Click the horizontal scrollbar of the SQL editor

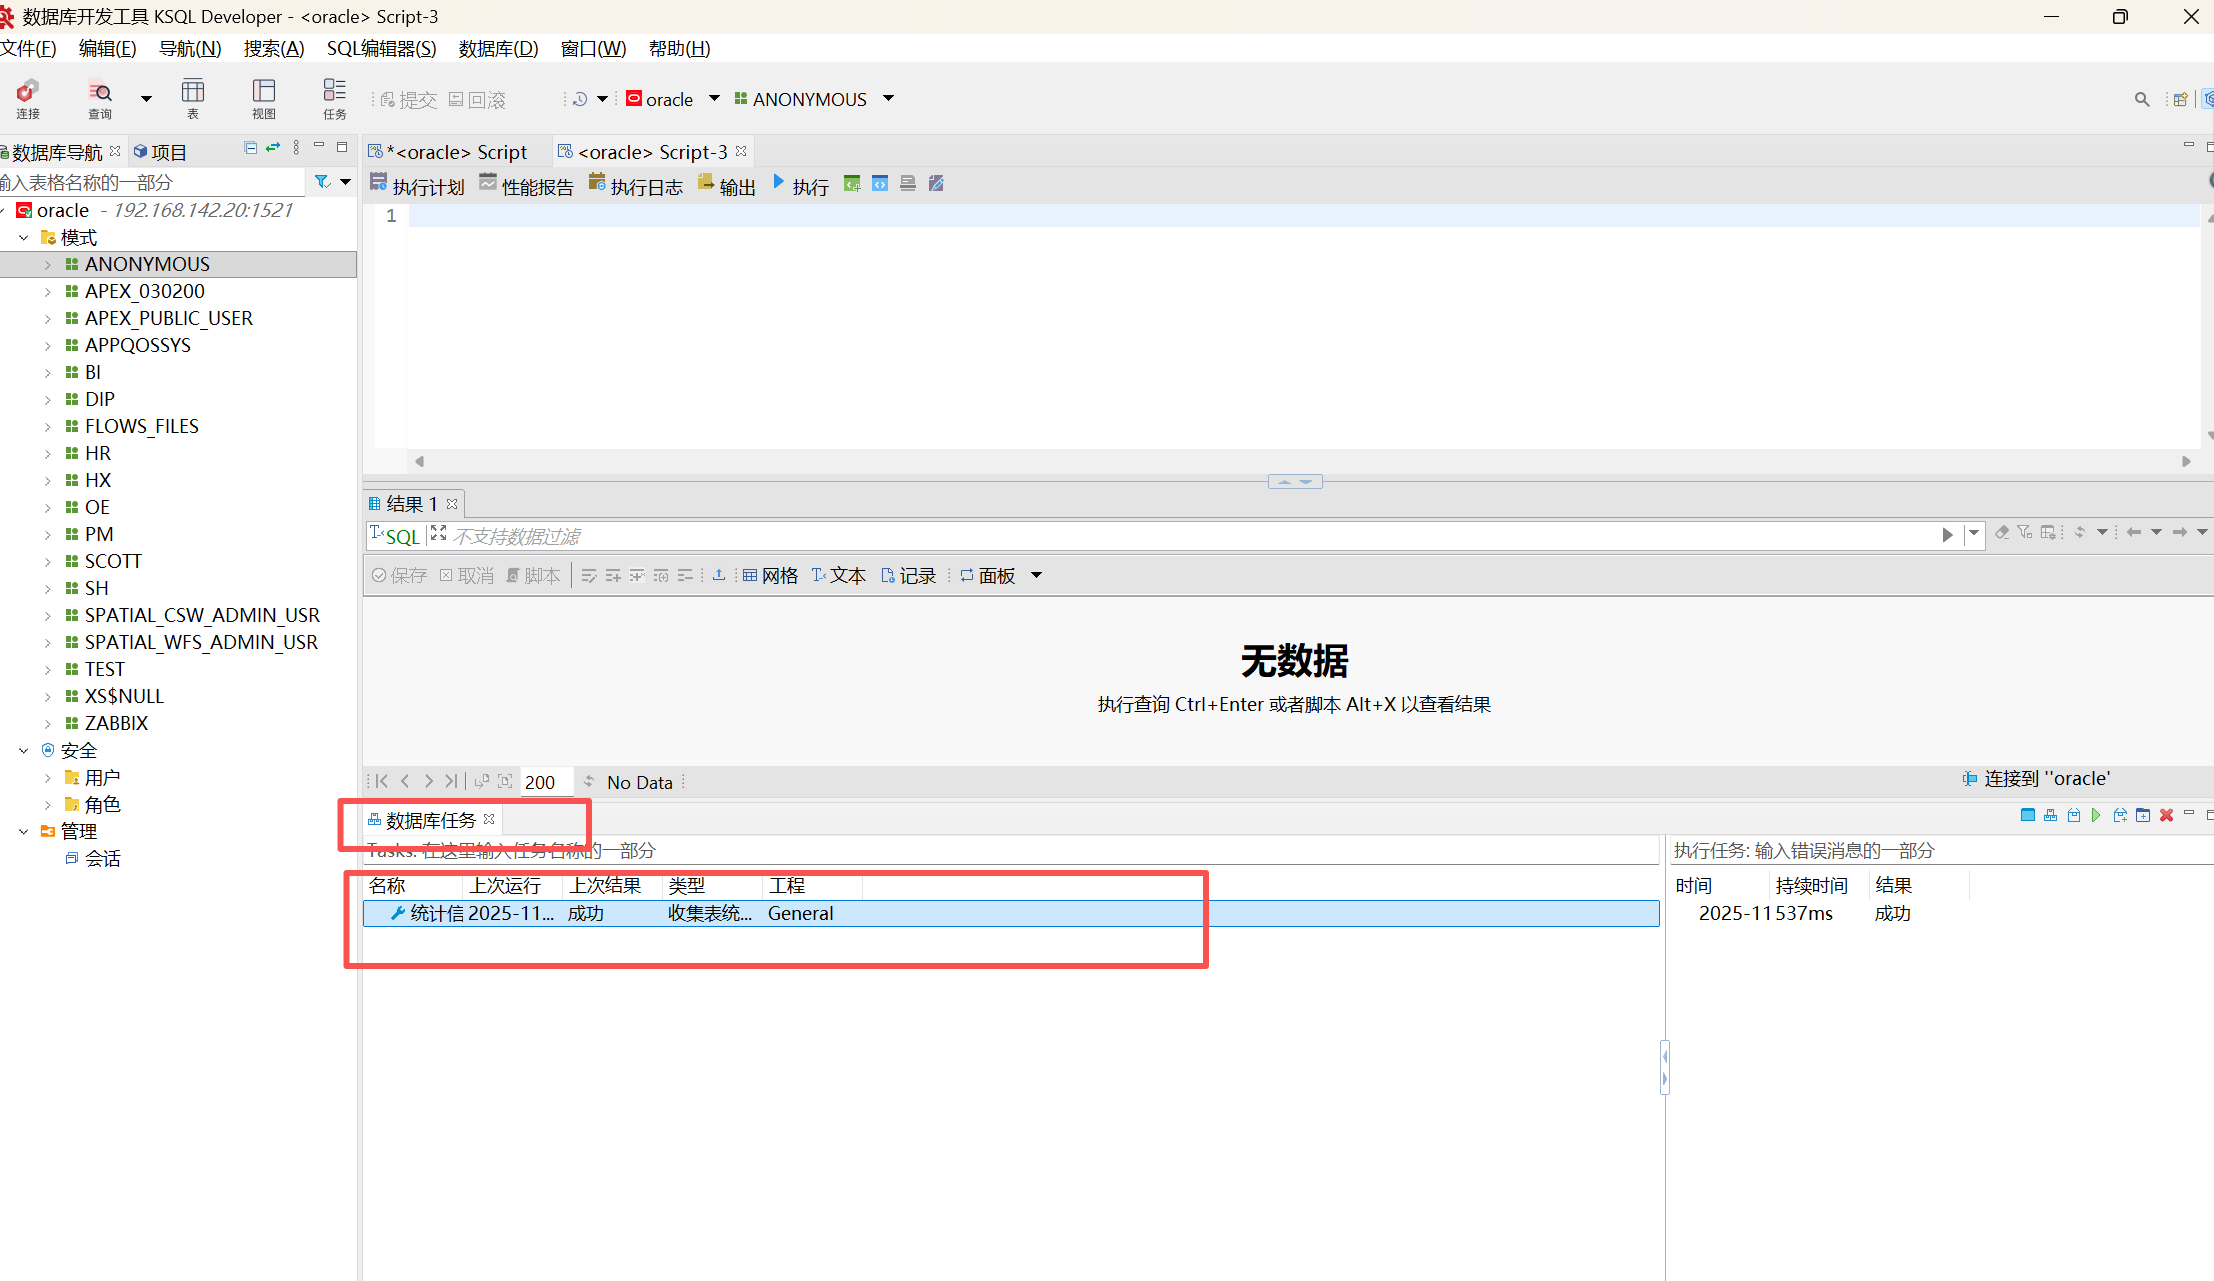point(1300,461)
